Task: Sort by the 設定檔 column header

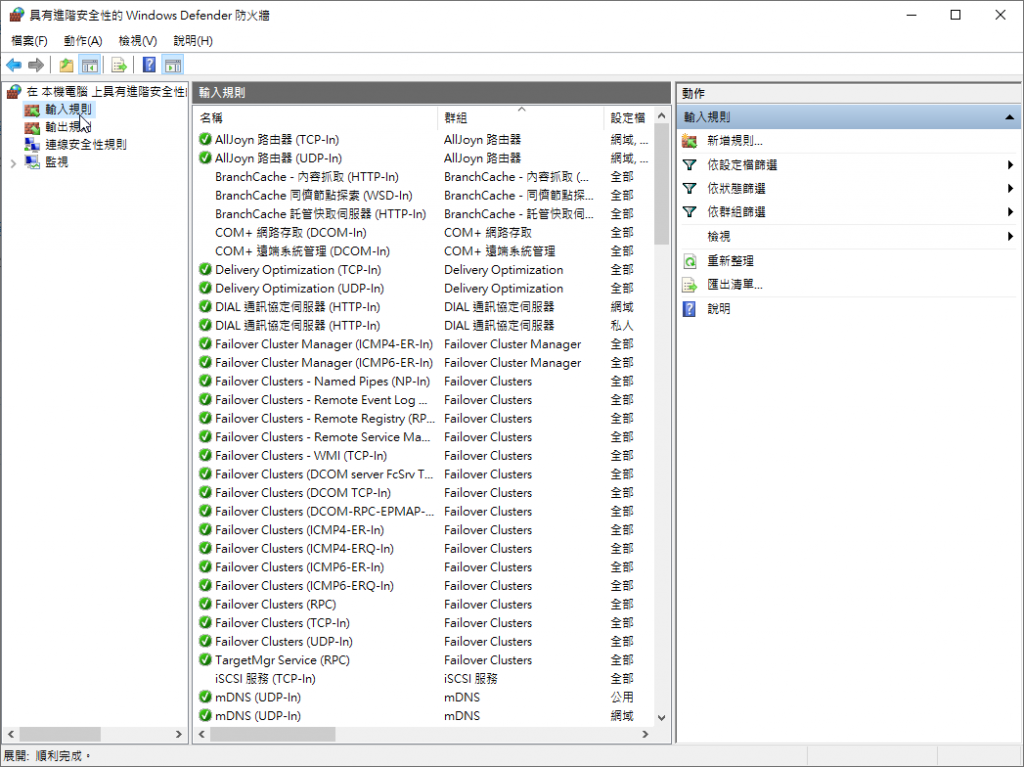Action: point(628,118)
